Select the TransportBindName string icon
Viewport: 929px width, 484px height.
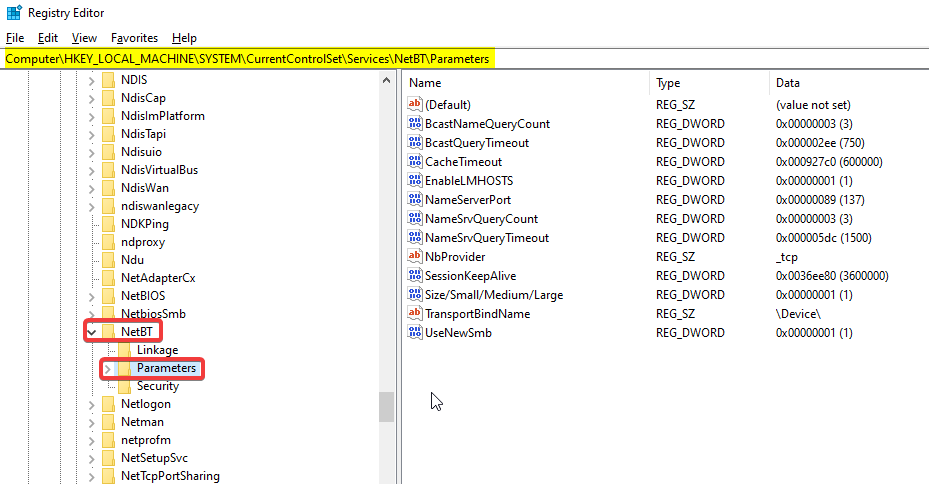coord(415,313)
